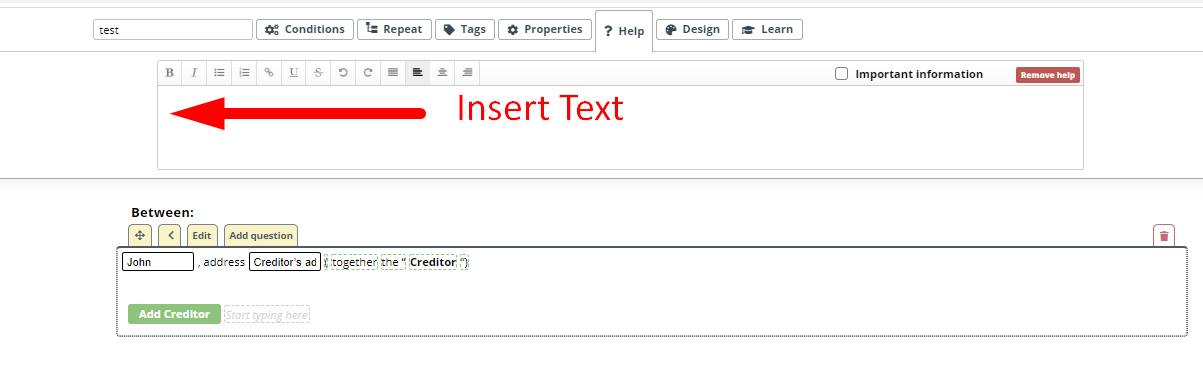The width and height of the screenshot is (1203, 365).
Task: Click the Edit button
Action: pyautogui.click(x=202, y=235)
